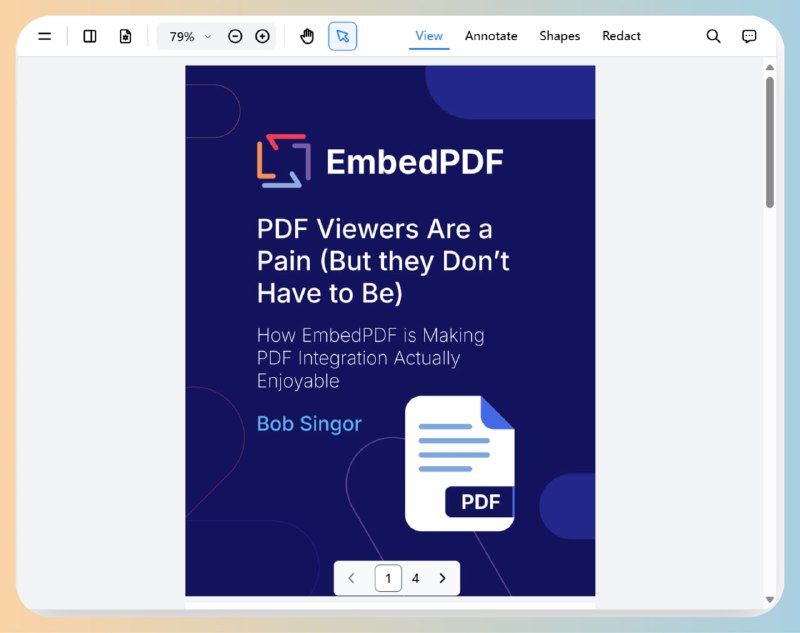Click the scrollbar down arrow

(770, 600)
